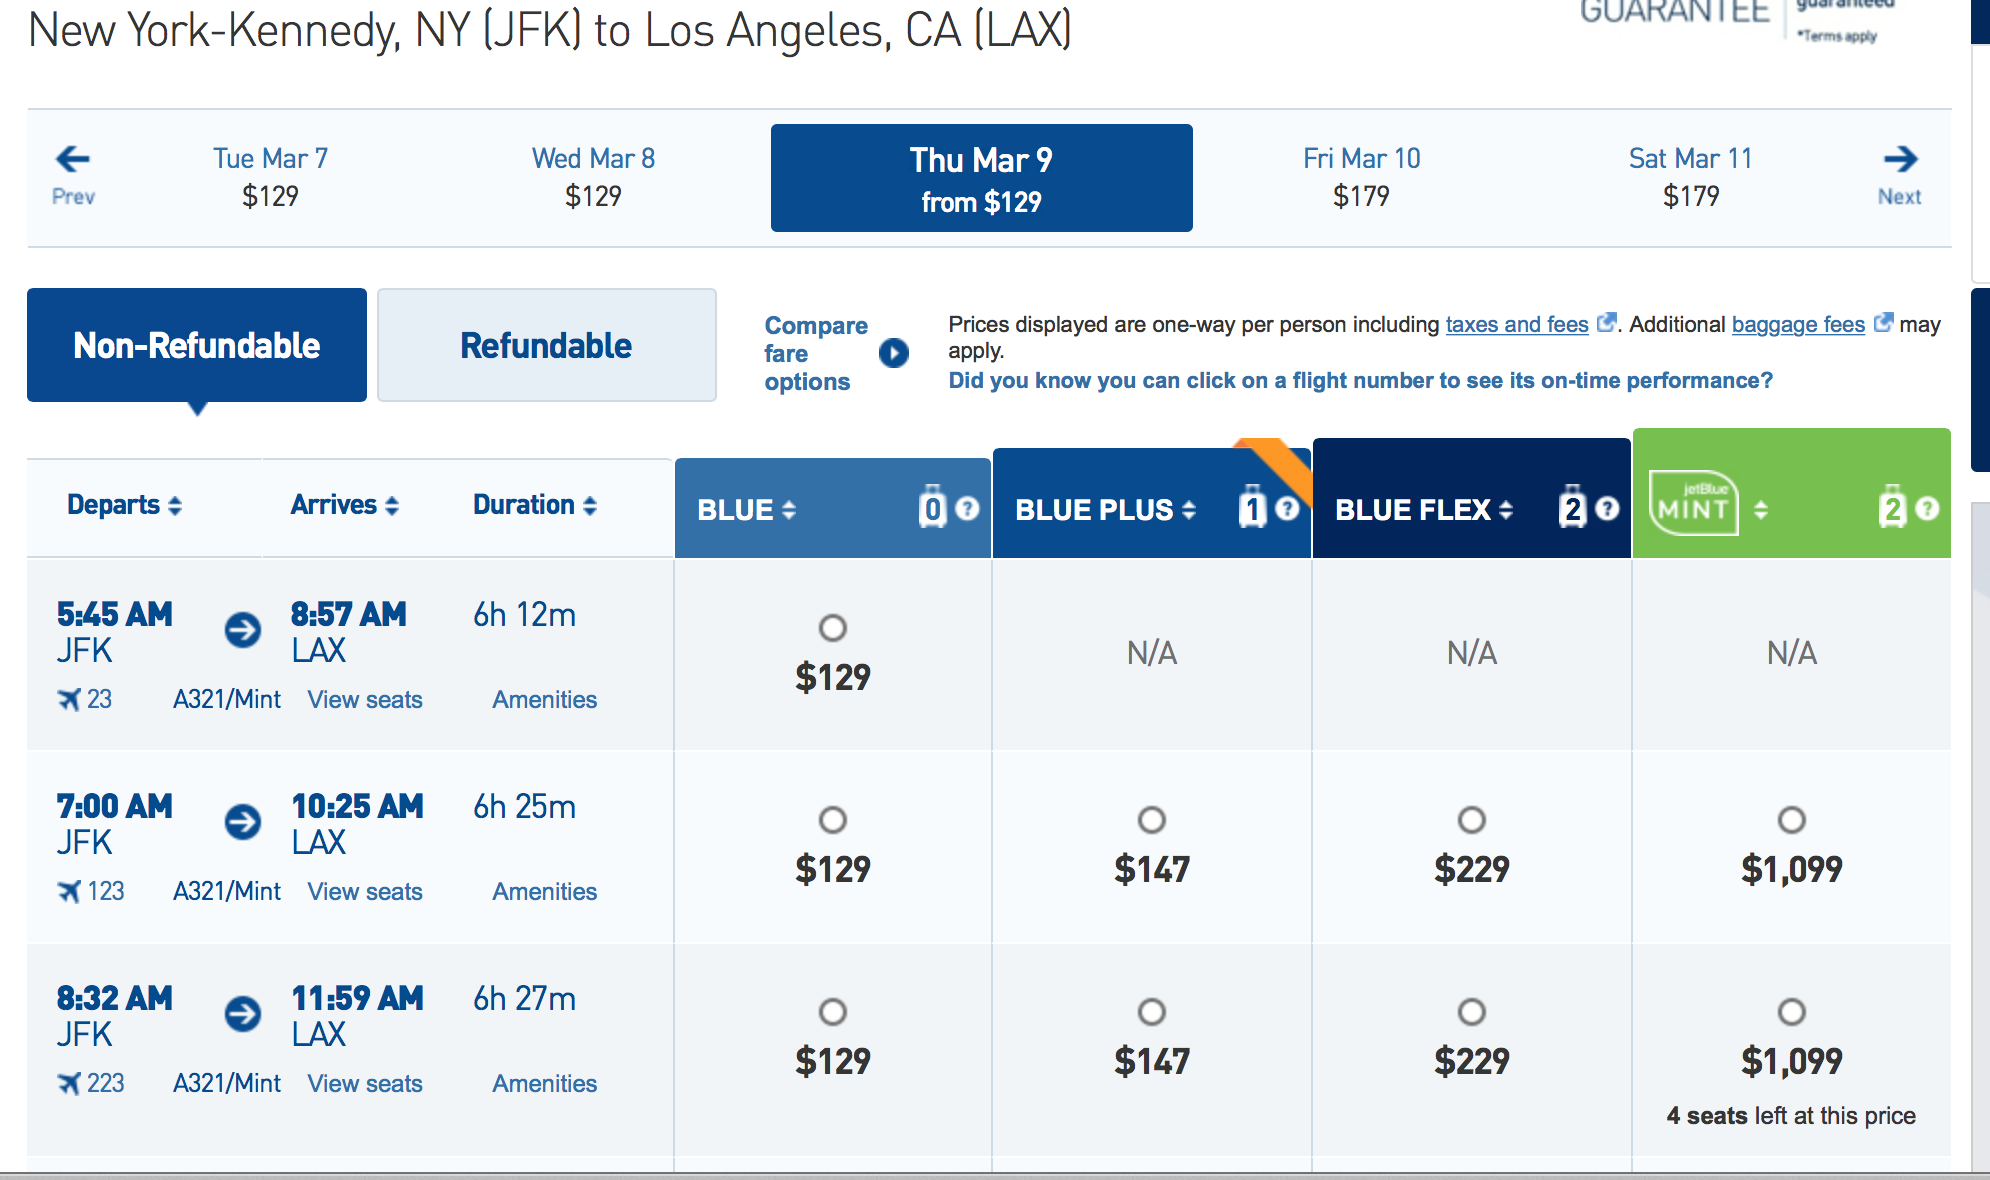The width and height of the screenshot is (1990, 1180).
Task: Click the Prev left arrow icon
Action: 73,159
